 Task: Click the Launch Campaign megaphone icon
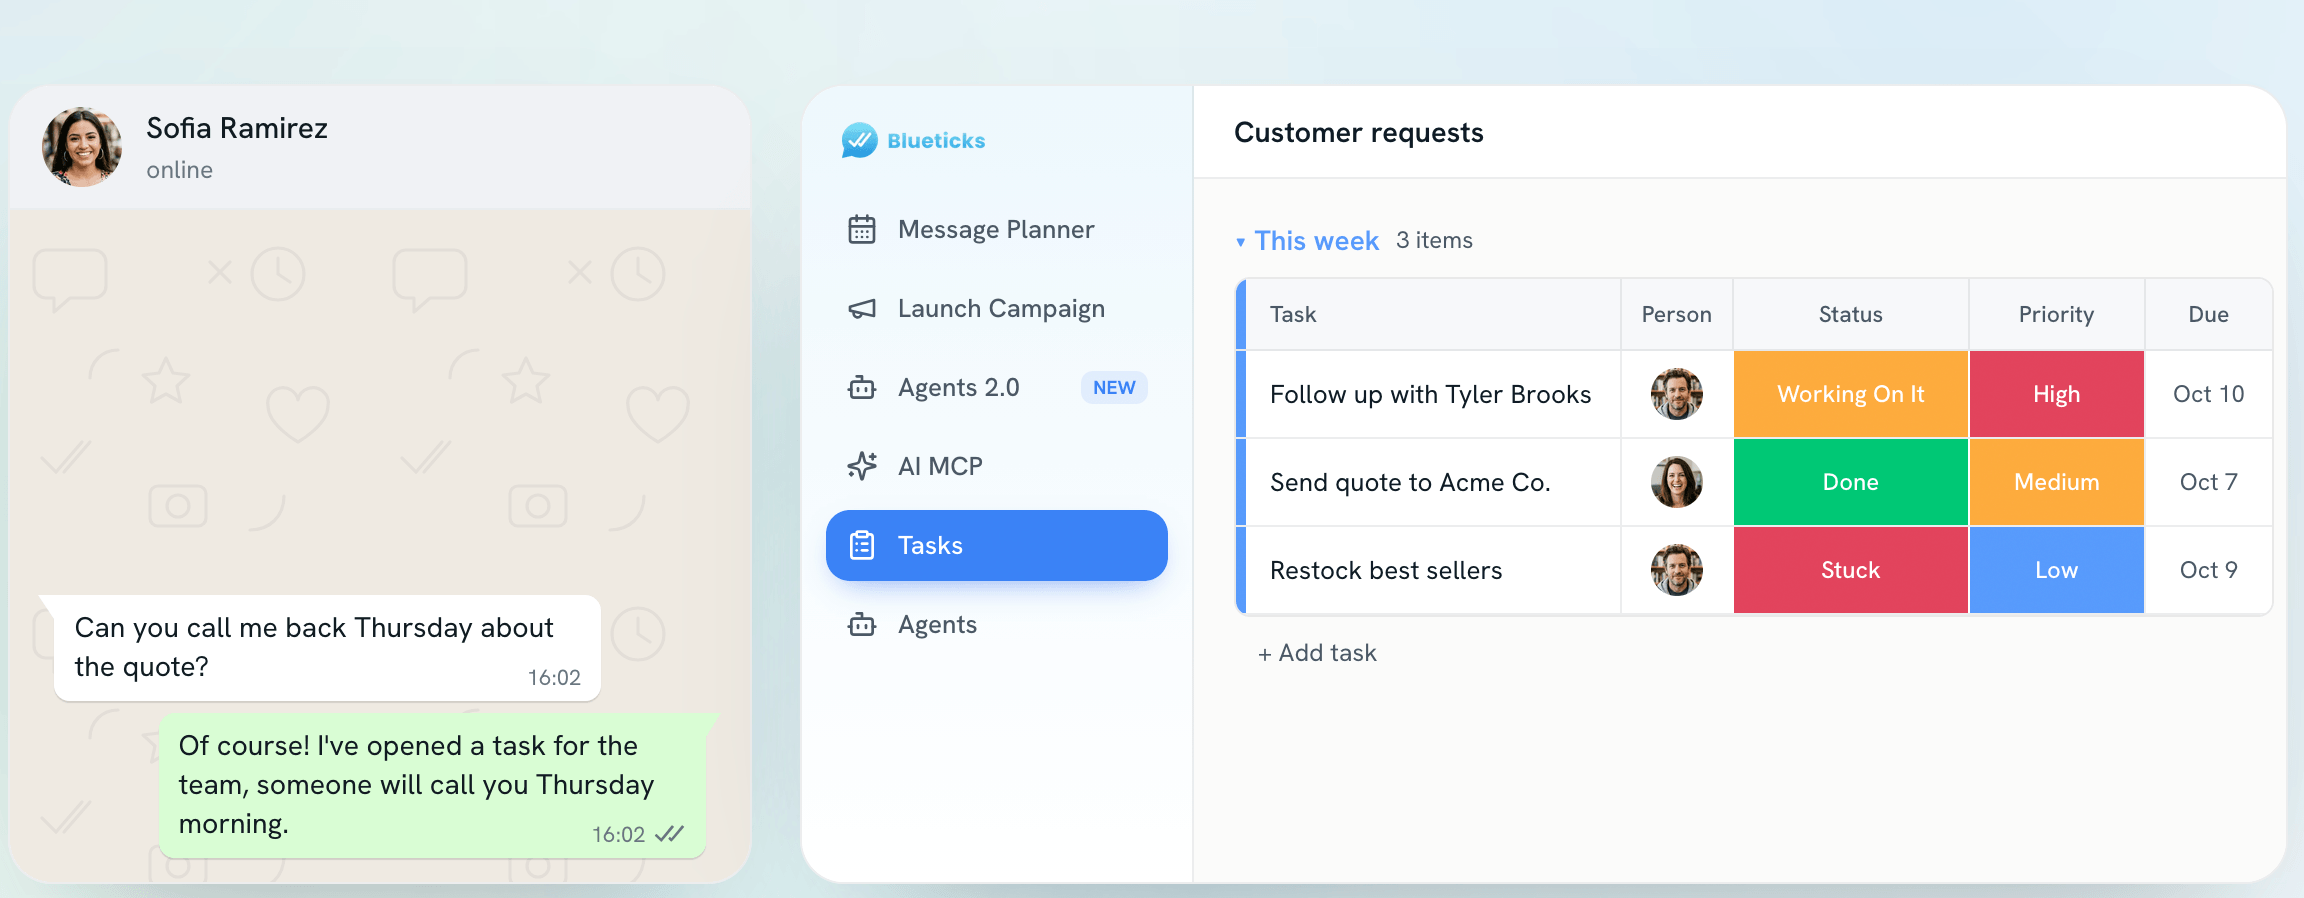click(862, 309)
